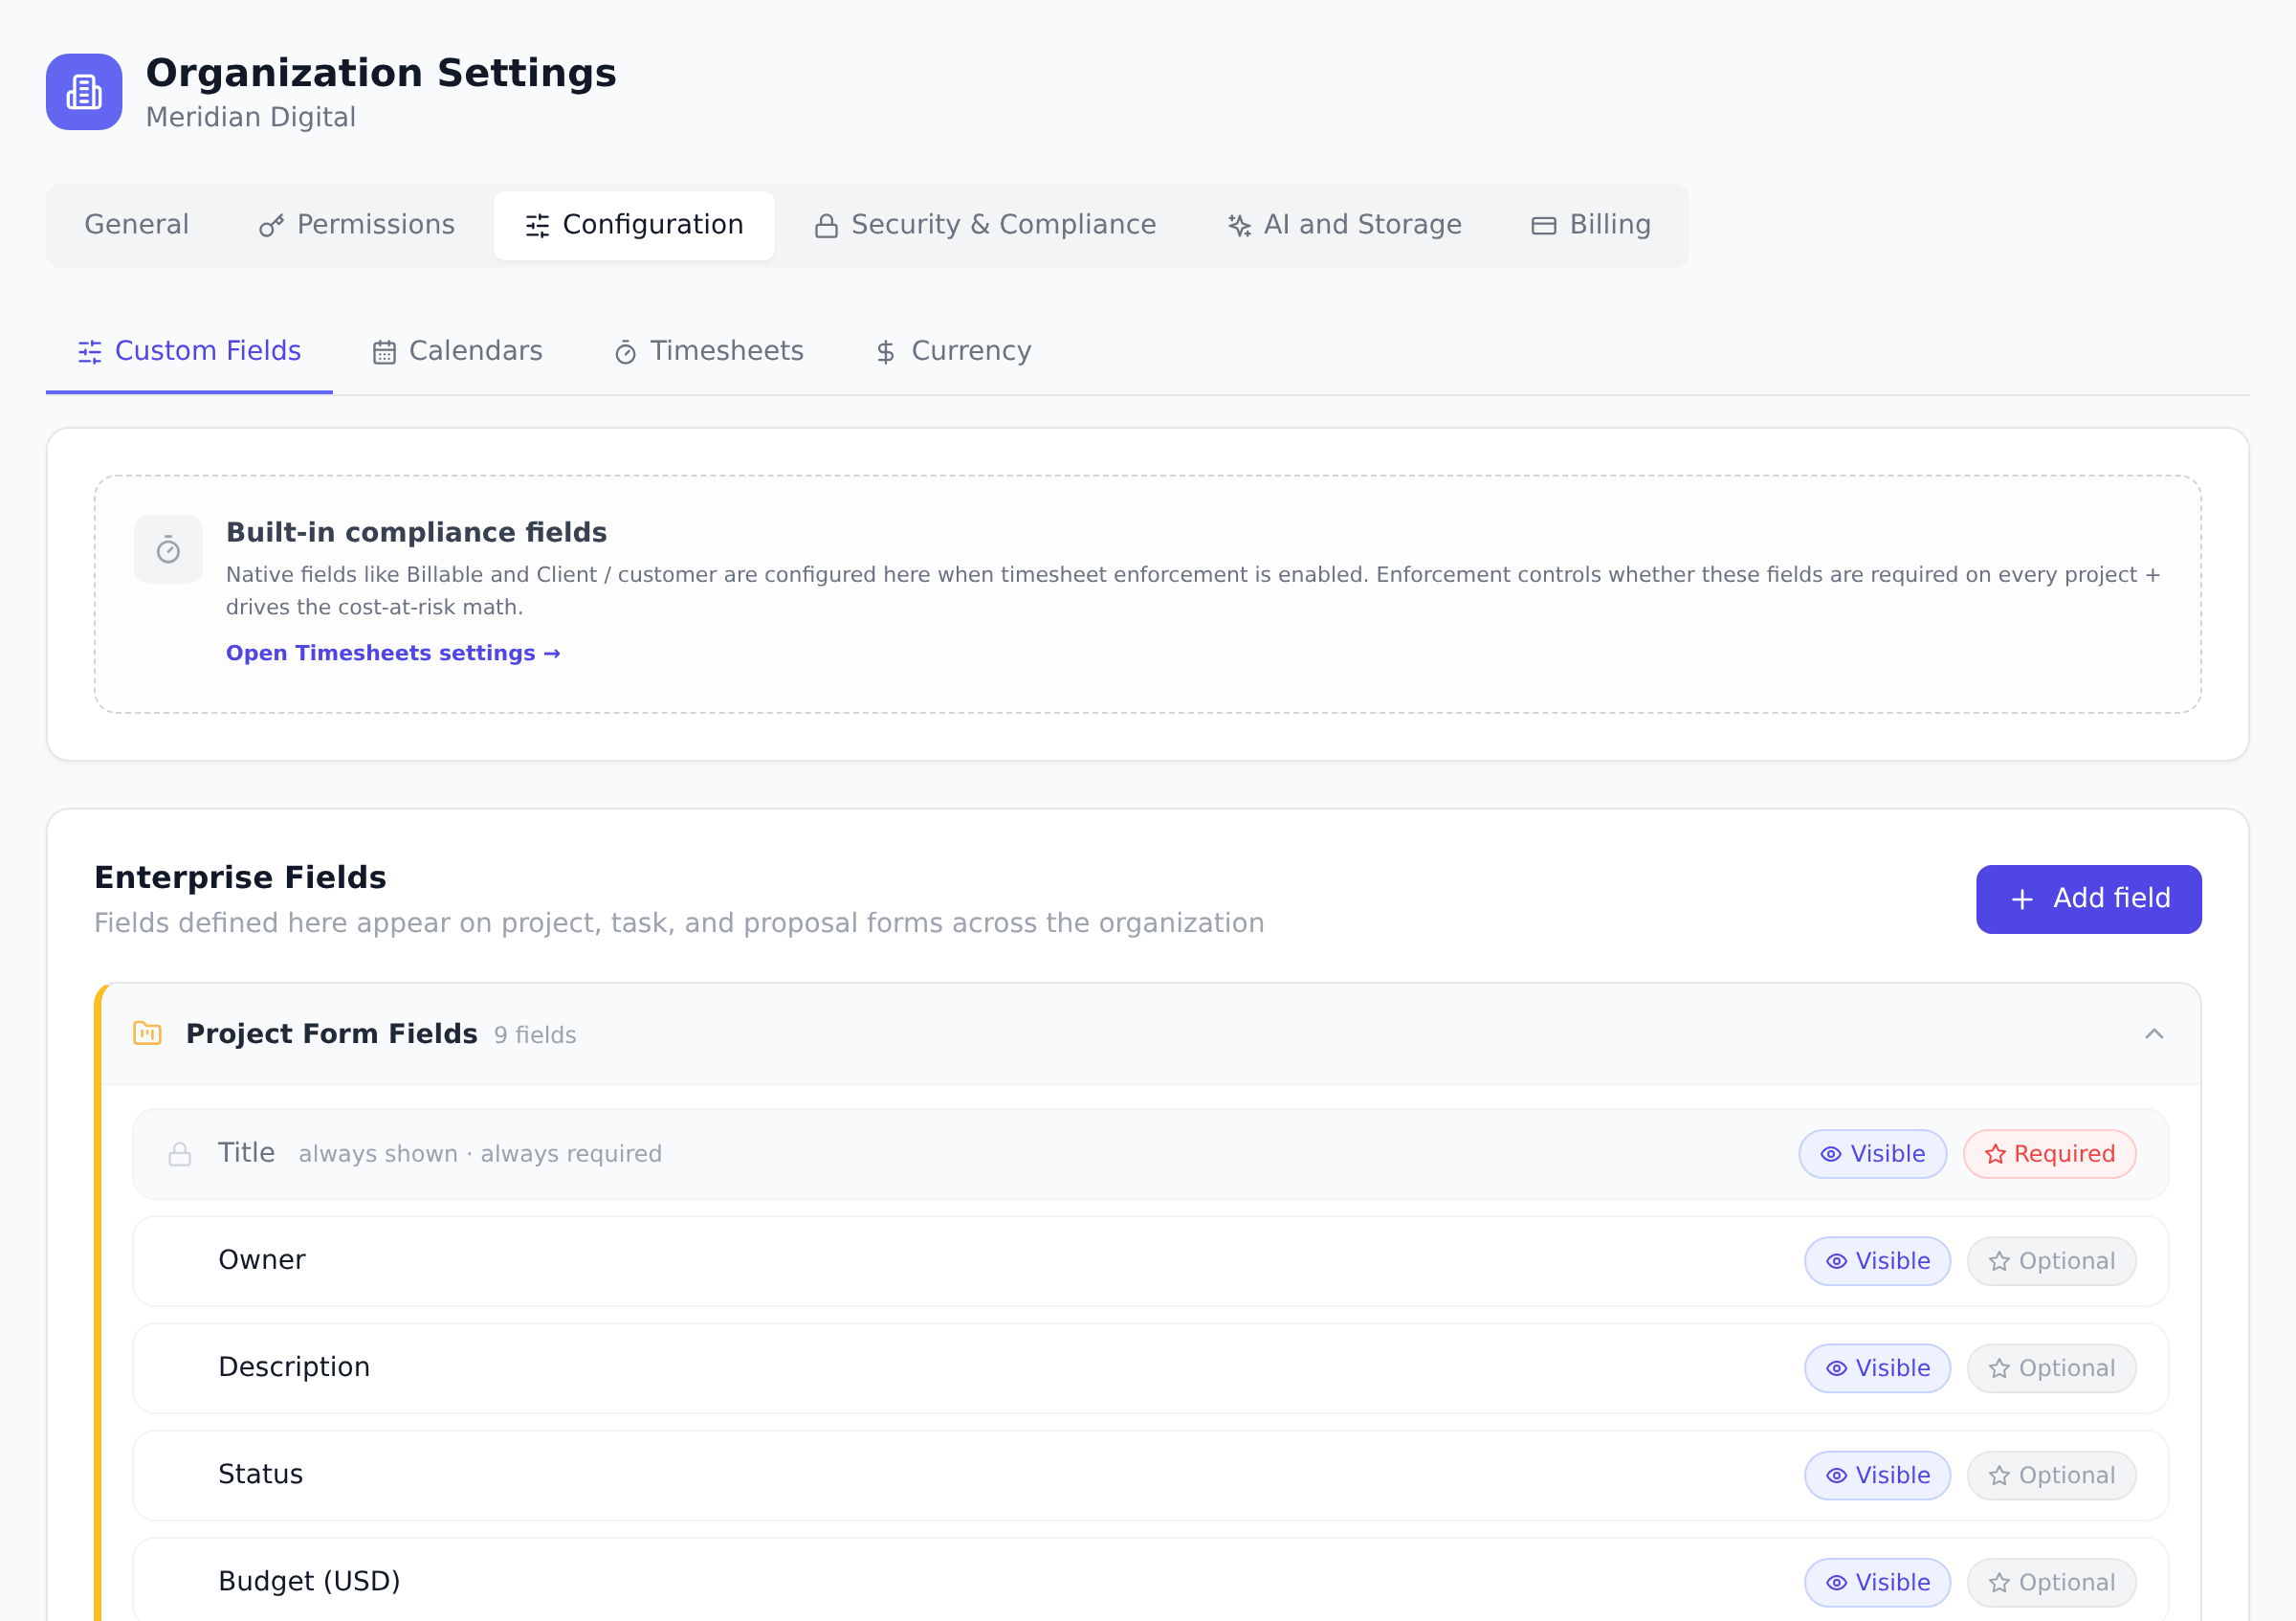Click the Add field button

point(2088,899)
